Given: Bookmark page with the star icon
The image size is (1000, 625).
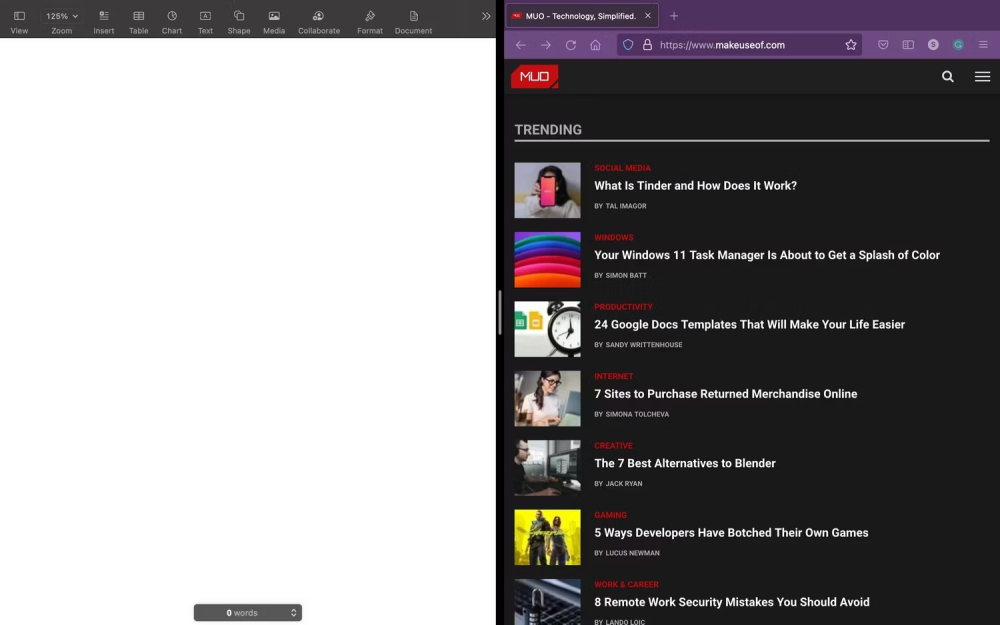Looking at the screenshot, I should tap(851, 45).
